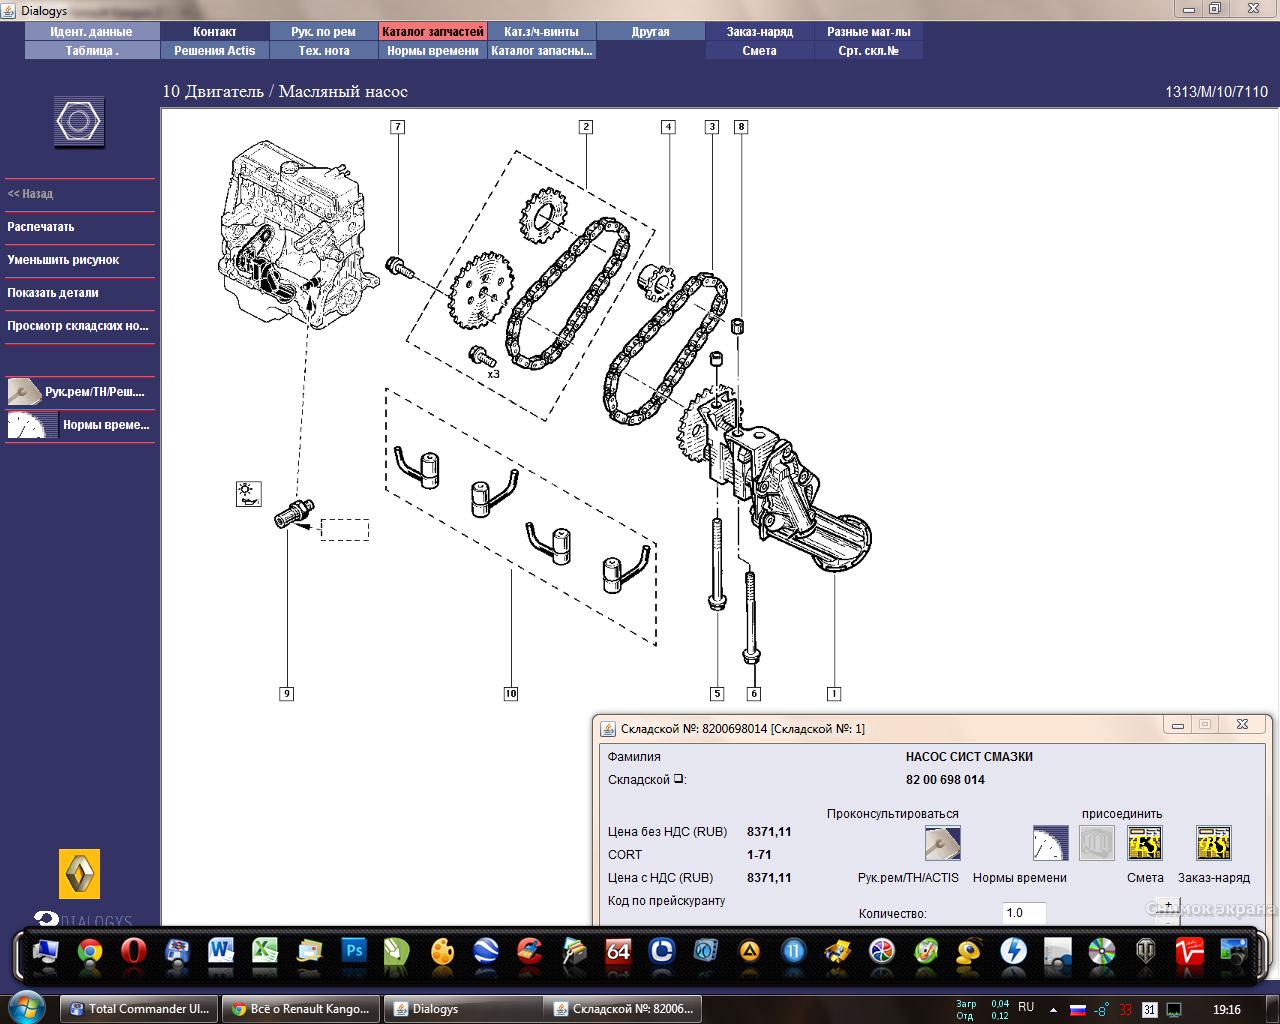The image size is (1280, 1024).
Task: Switch to the Идент. данные tab
Action: pyautogui.click(x=92, y=32)
